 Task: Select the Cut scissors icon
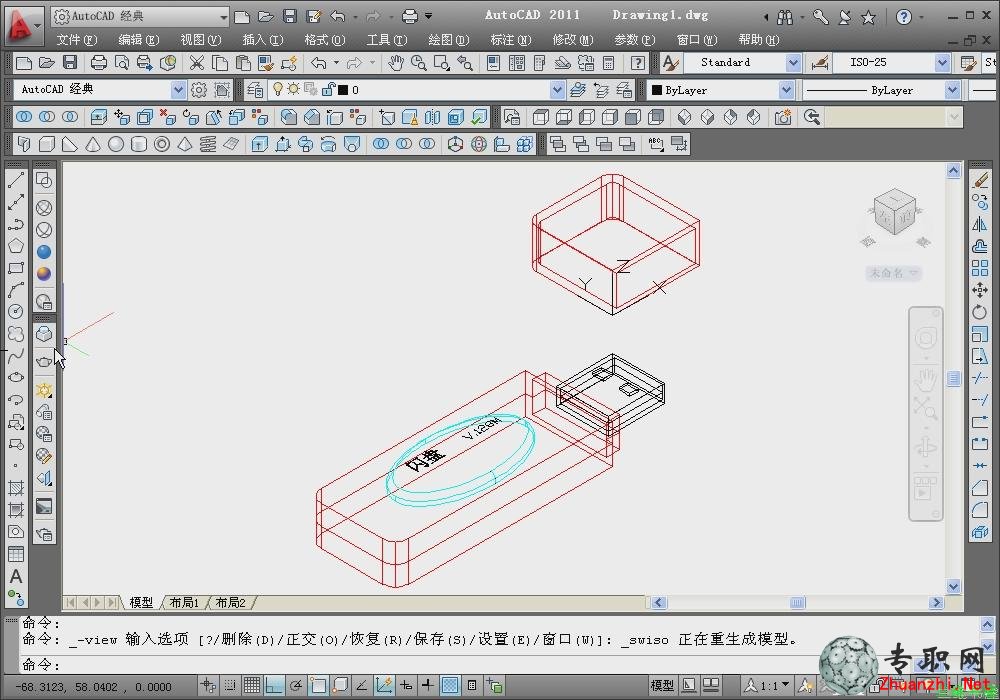tap(196, 62)
